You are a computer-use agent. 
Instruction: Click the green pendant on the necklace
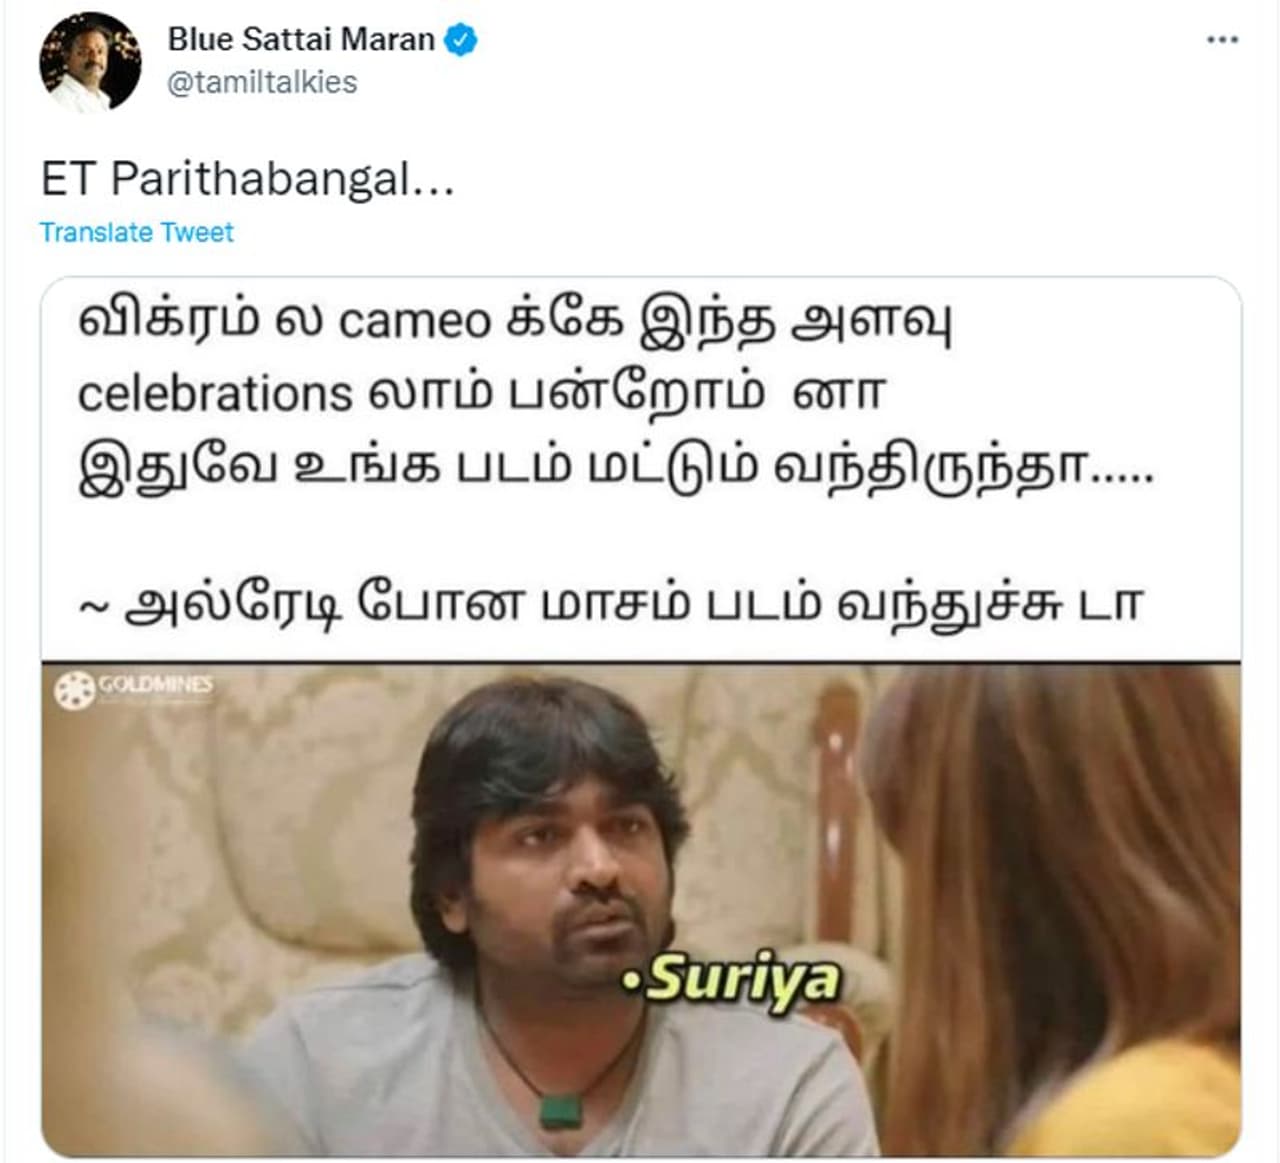click(560, 1111)
